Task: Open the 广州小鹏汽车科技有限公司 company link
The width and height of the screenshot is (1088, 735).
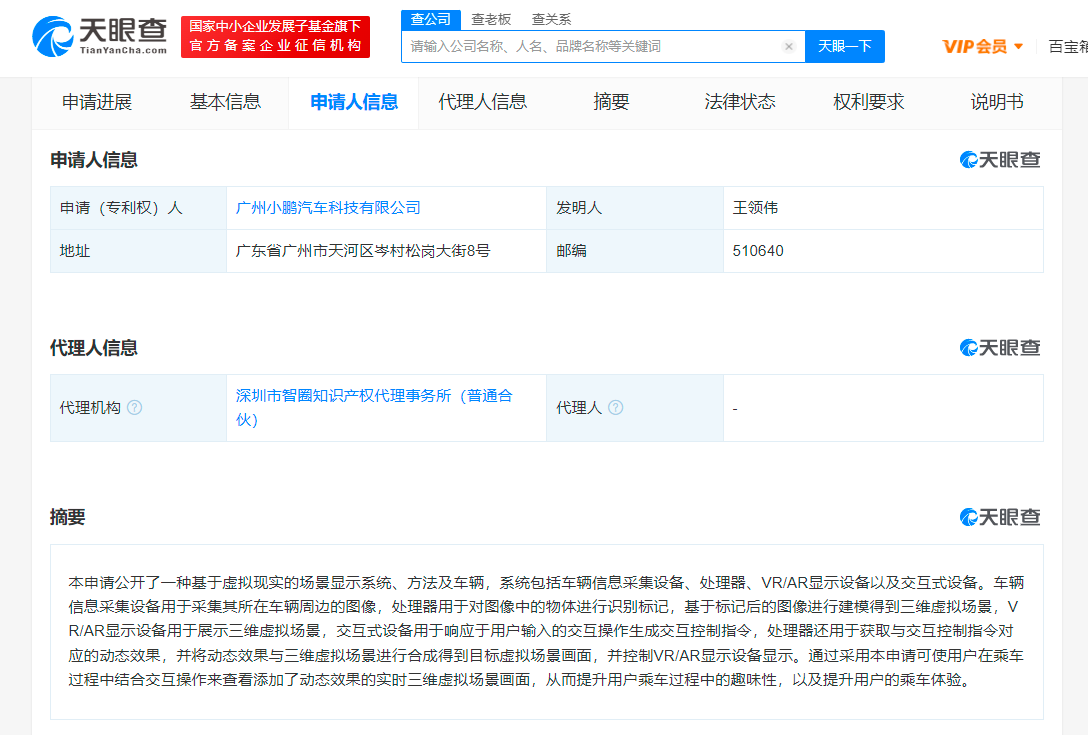Action: pyautogui.click(x=328, y=208)
